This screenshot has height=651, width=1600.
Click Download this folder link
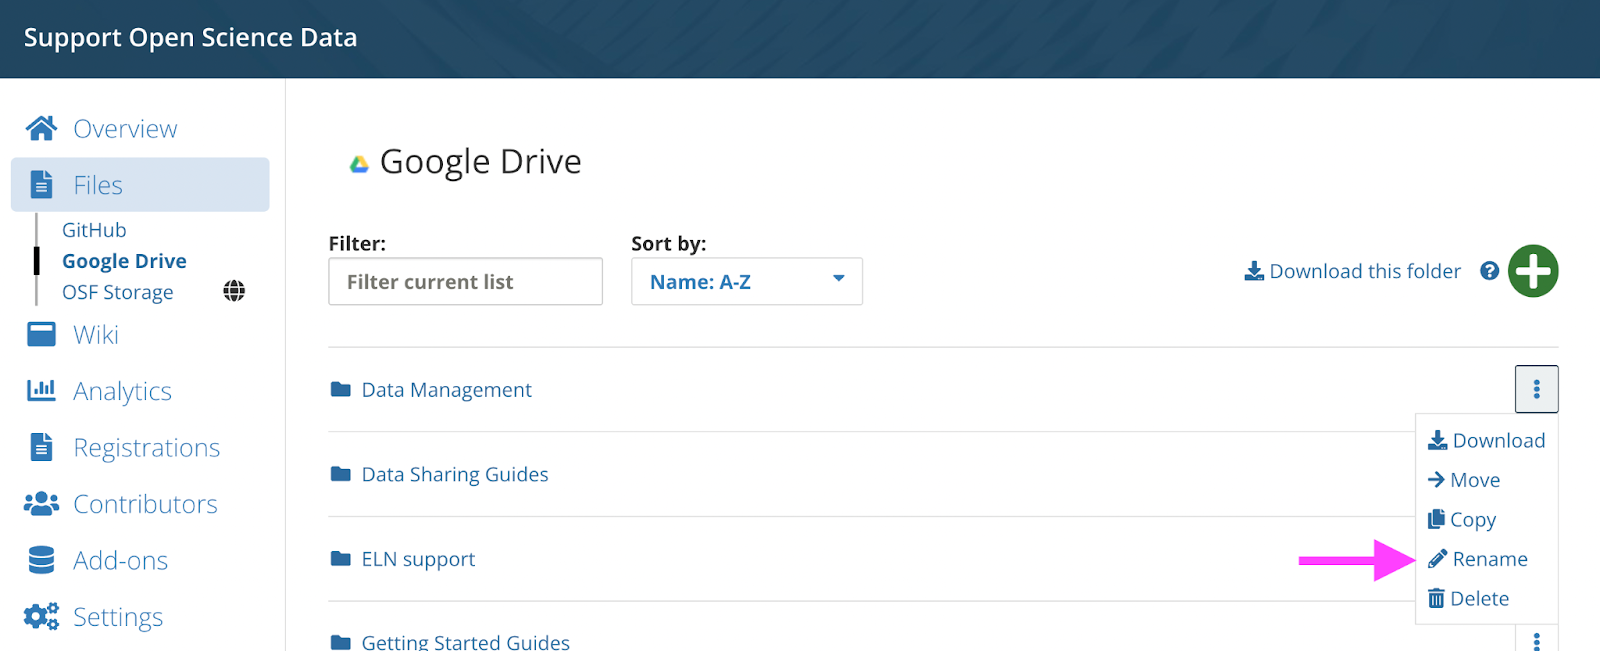[1365, 271]
